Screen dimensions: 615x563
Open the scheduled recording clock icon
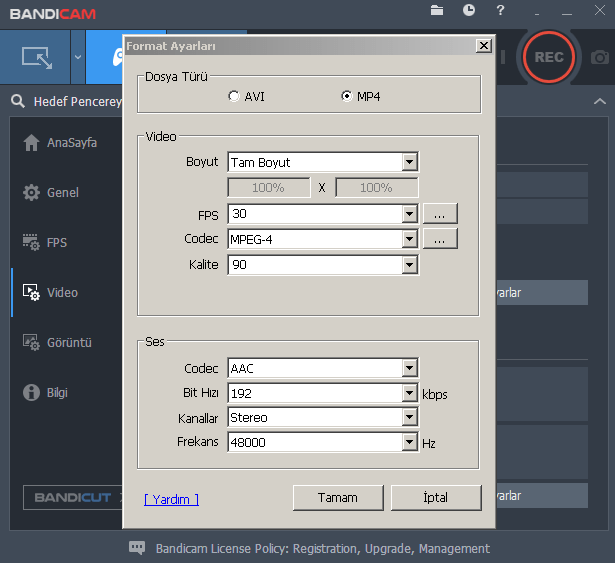(469, 10)
